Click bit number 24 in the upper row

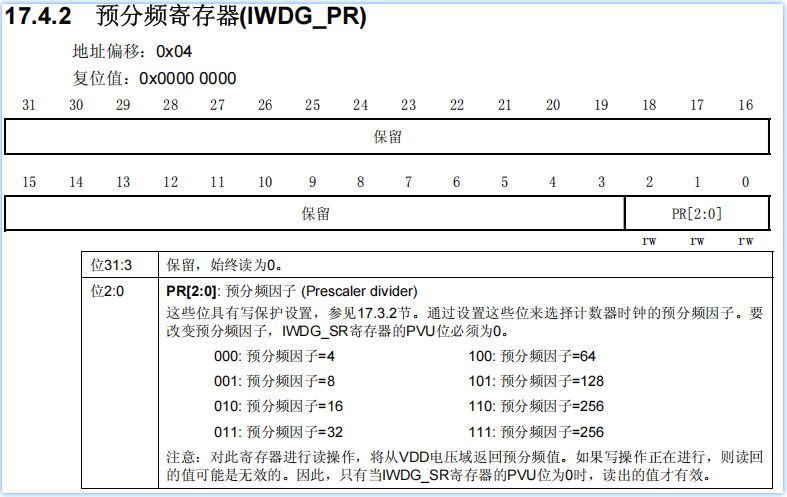point(360,105)
